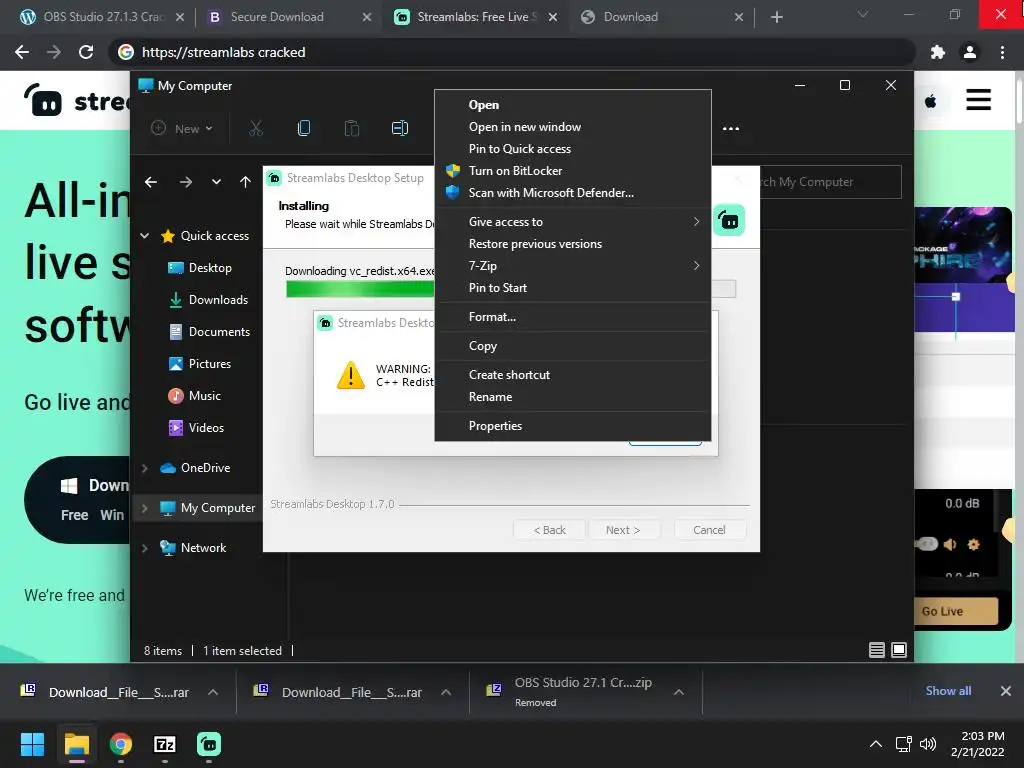Viewport: 1024px width, 768px height.
Task: Click the Paste clipboard icon in File Explorer toolbar
Action: click(351, 128)
